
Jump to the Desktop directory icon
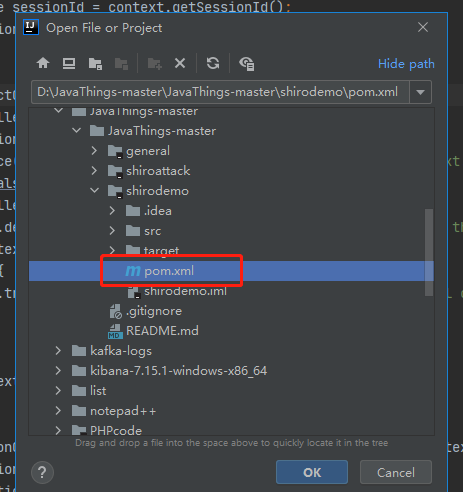click(x=69, y=63)
